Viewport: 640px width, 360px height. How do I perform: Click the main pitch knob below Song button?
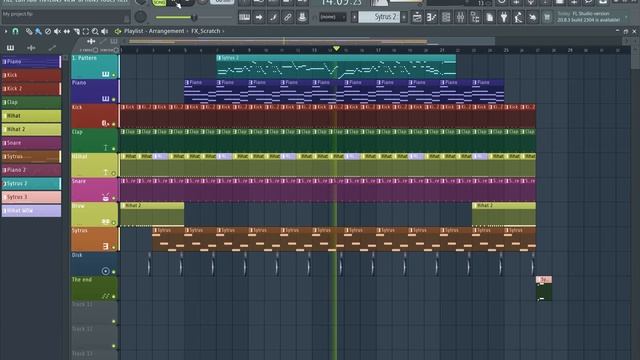coord(140,17)
